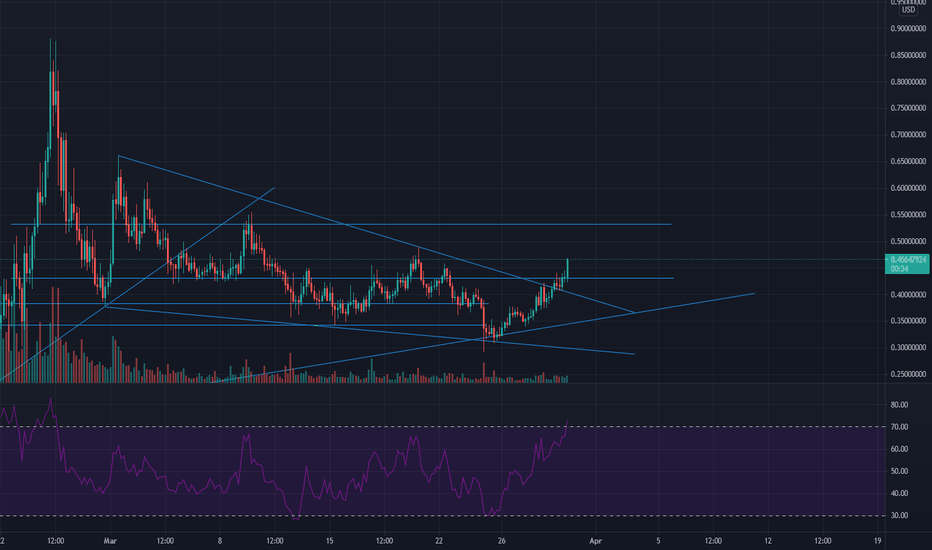Screen dimensions: 932x550
Task: Click the Apr date label on time axis
Action: tap(596, 540)
